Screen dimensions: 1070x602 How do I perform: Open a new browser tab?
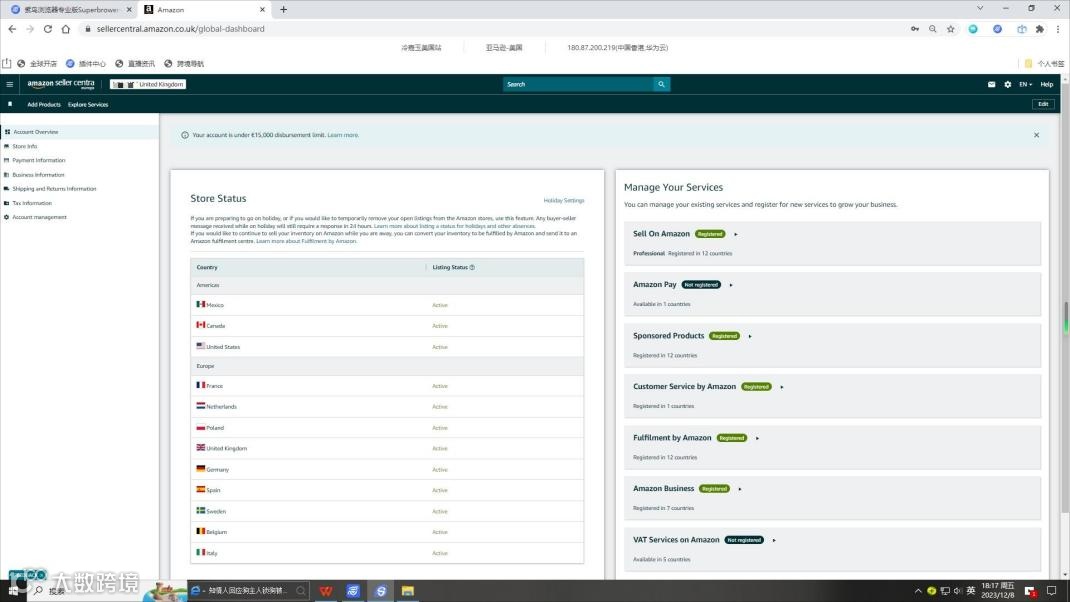point(283,10)
